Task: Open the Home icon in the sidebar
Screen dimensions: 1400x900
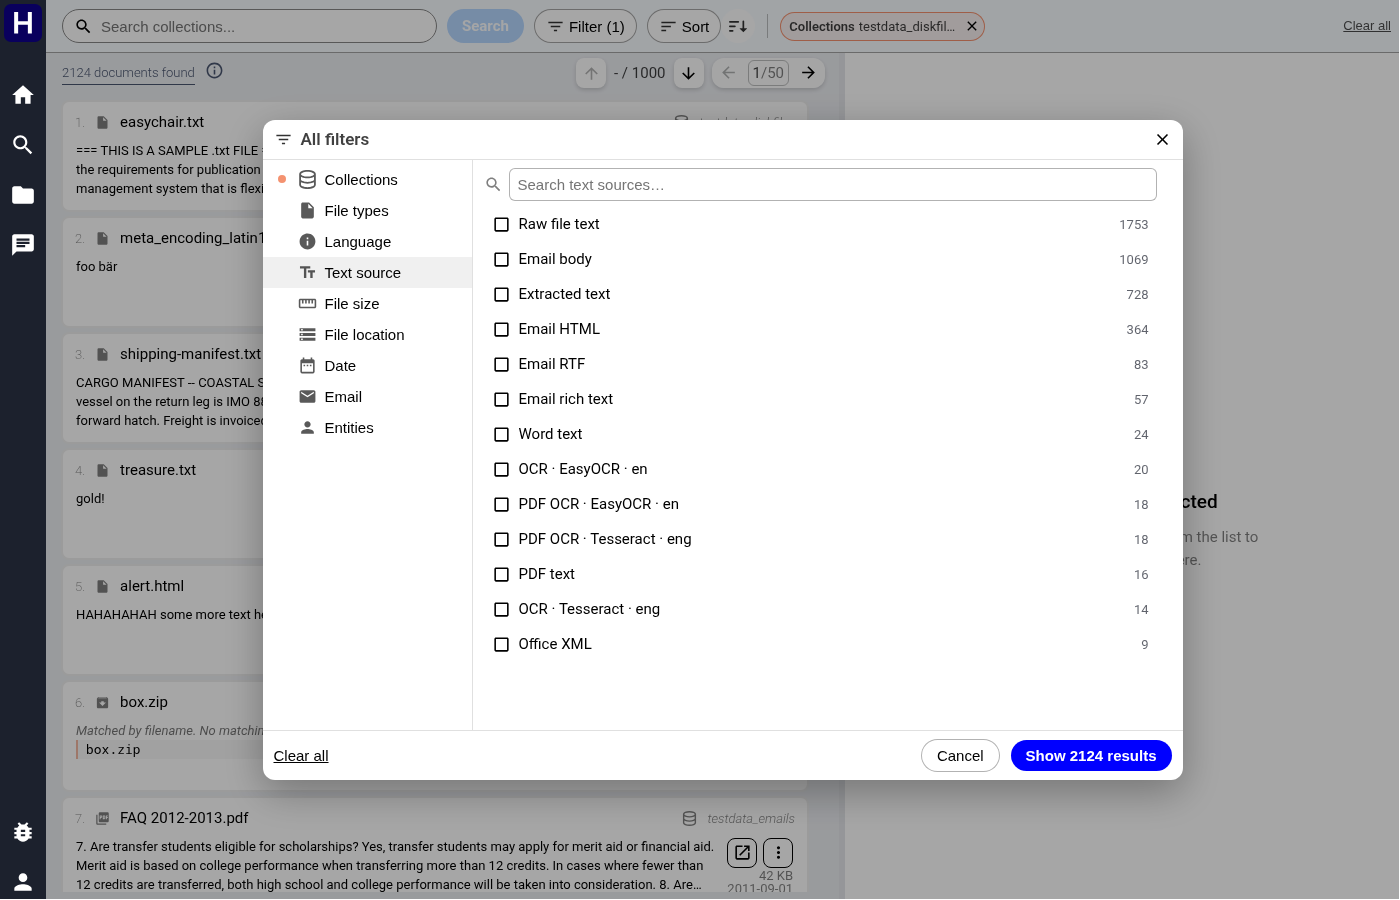Action: coord(23,95)
